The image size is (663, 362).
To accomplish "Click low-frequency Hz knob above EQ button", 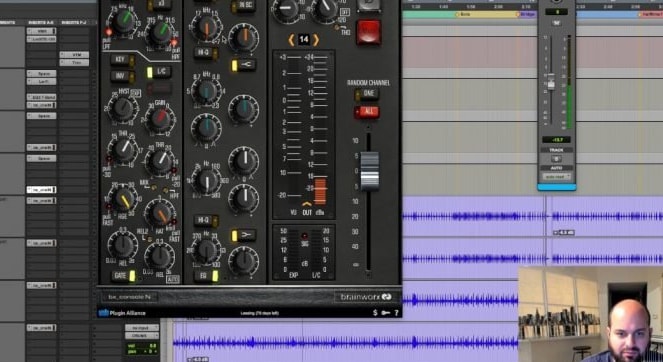I will coord(206,250).
